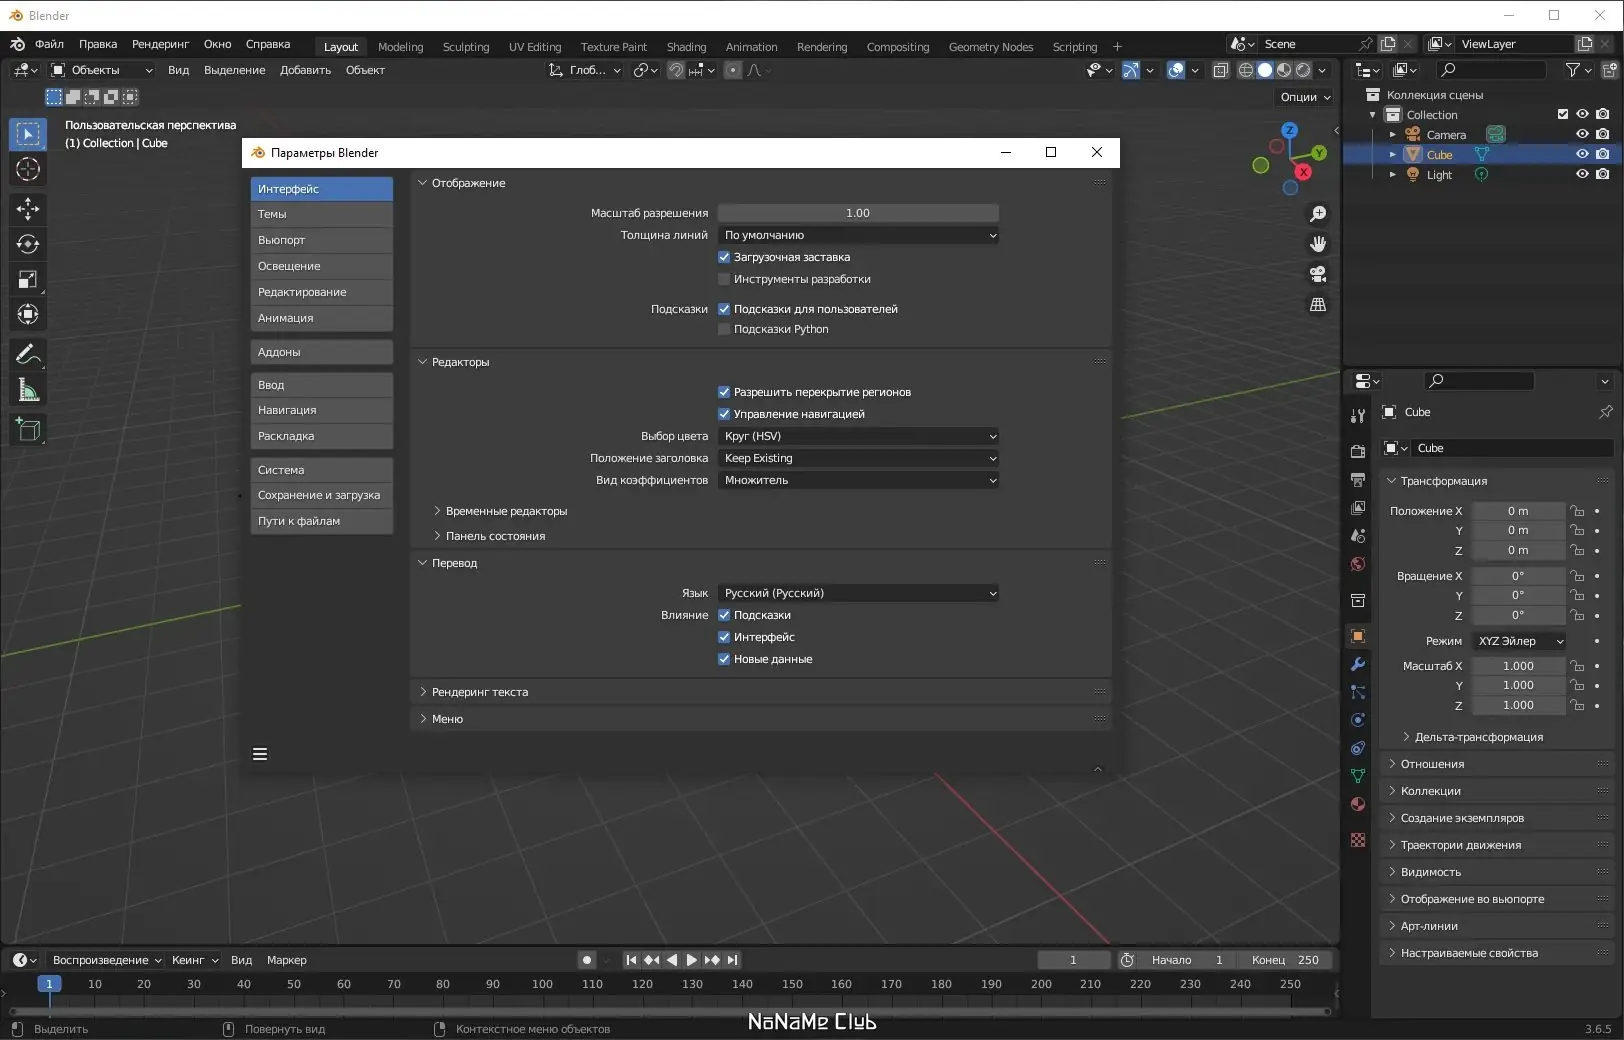Open the Язык language dropdown

click(x=858, y=593)
